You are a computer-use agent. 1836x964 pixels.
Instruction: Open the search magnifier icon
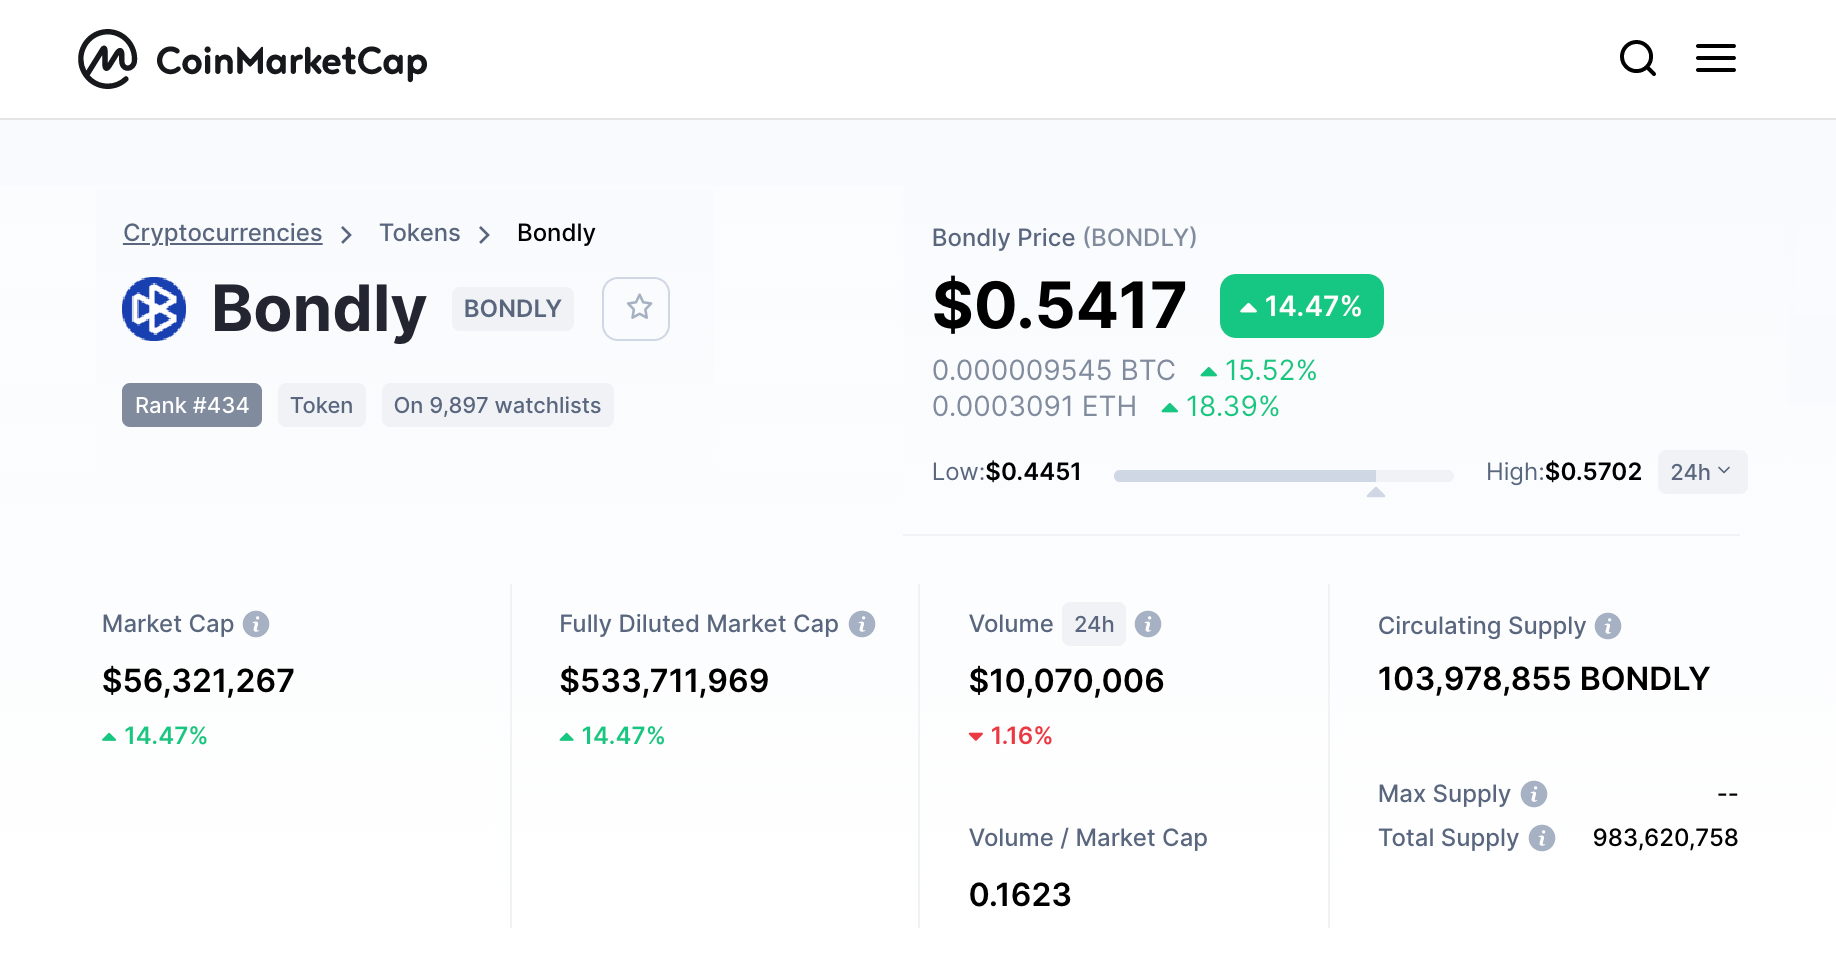coord(1638,58)
